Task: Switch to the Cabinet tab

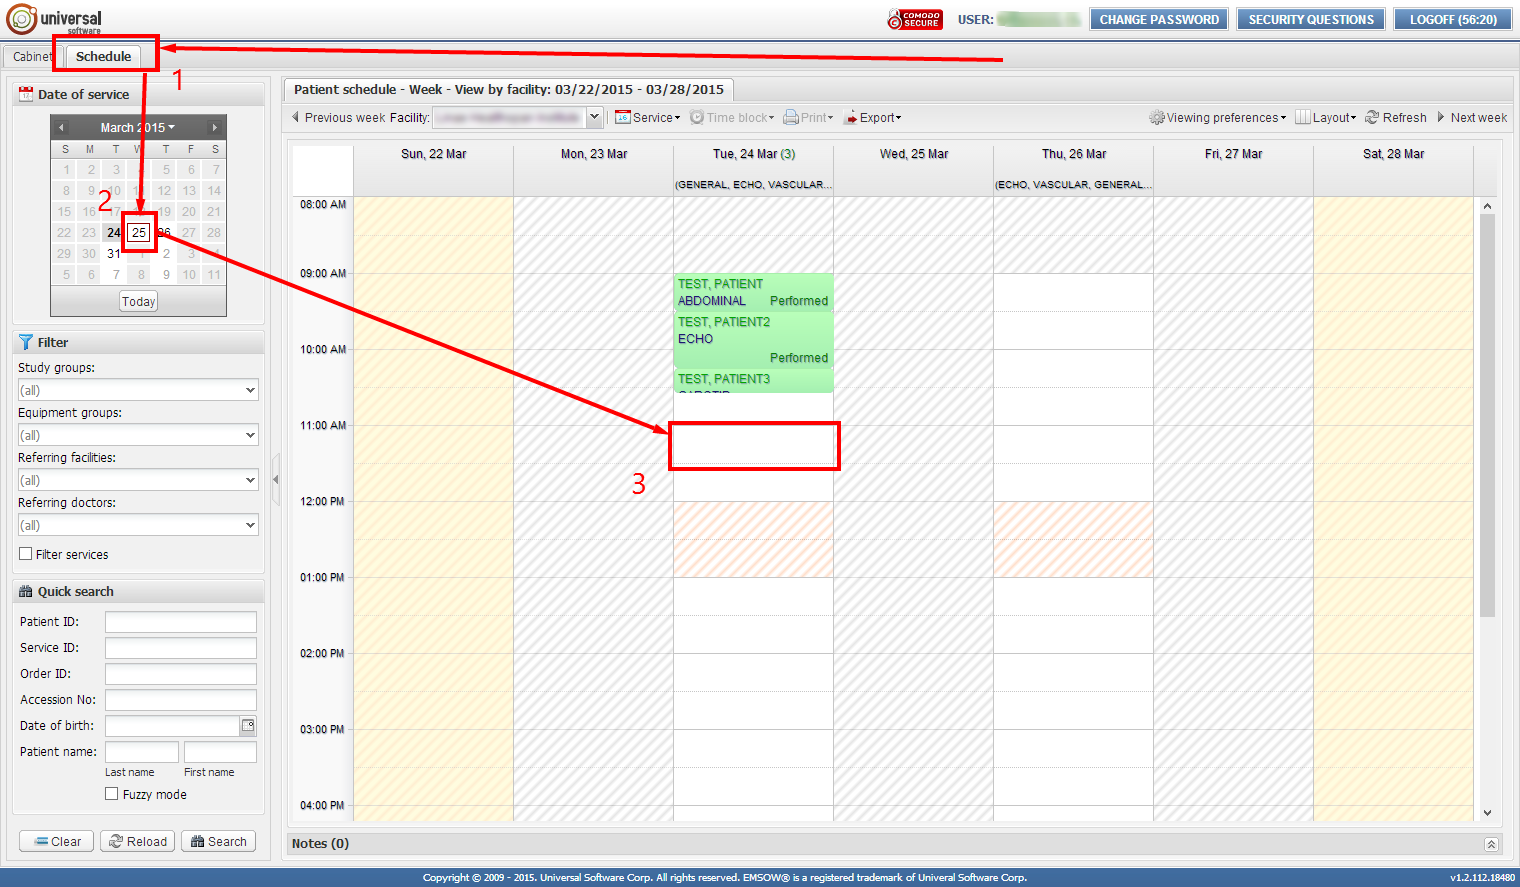Action: (x=32, y=57)
